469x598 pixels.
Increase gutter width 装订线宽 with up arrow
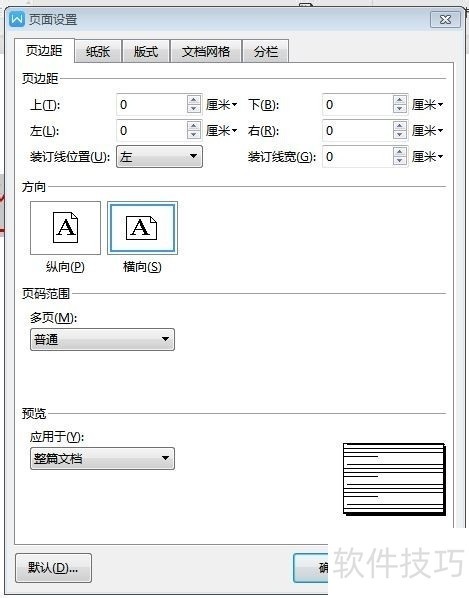(x=399, y=152)
